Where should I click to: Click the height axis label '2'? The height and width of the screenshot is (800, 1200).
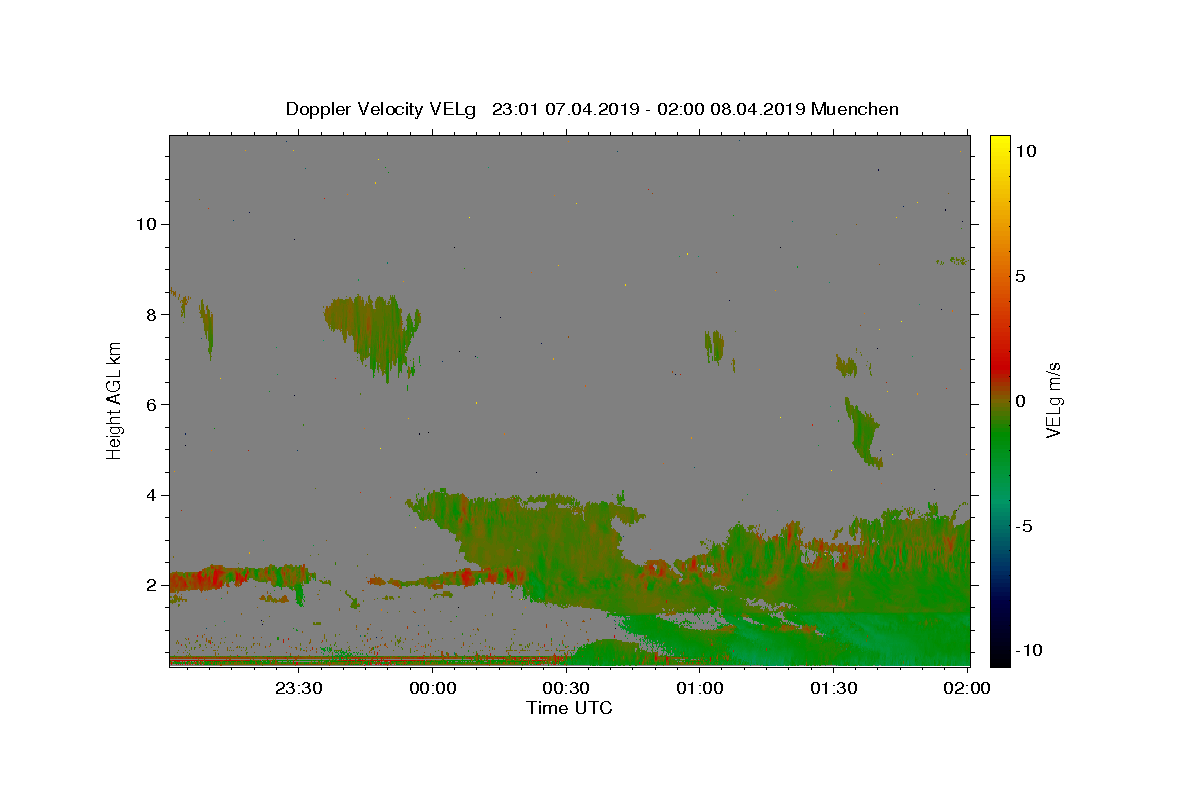(150, 585)
